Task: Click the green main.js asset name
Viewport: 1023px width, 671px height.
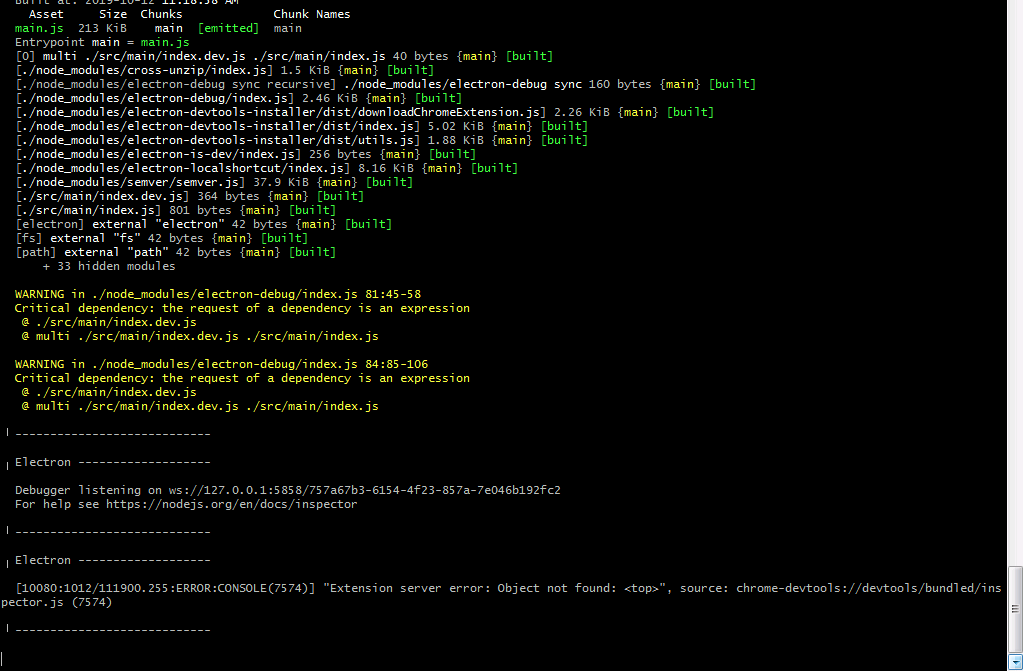Action: tap(39, 28)
